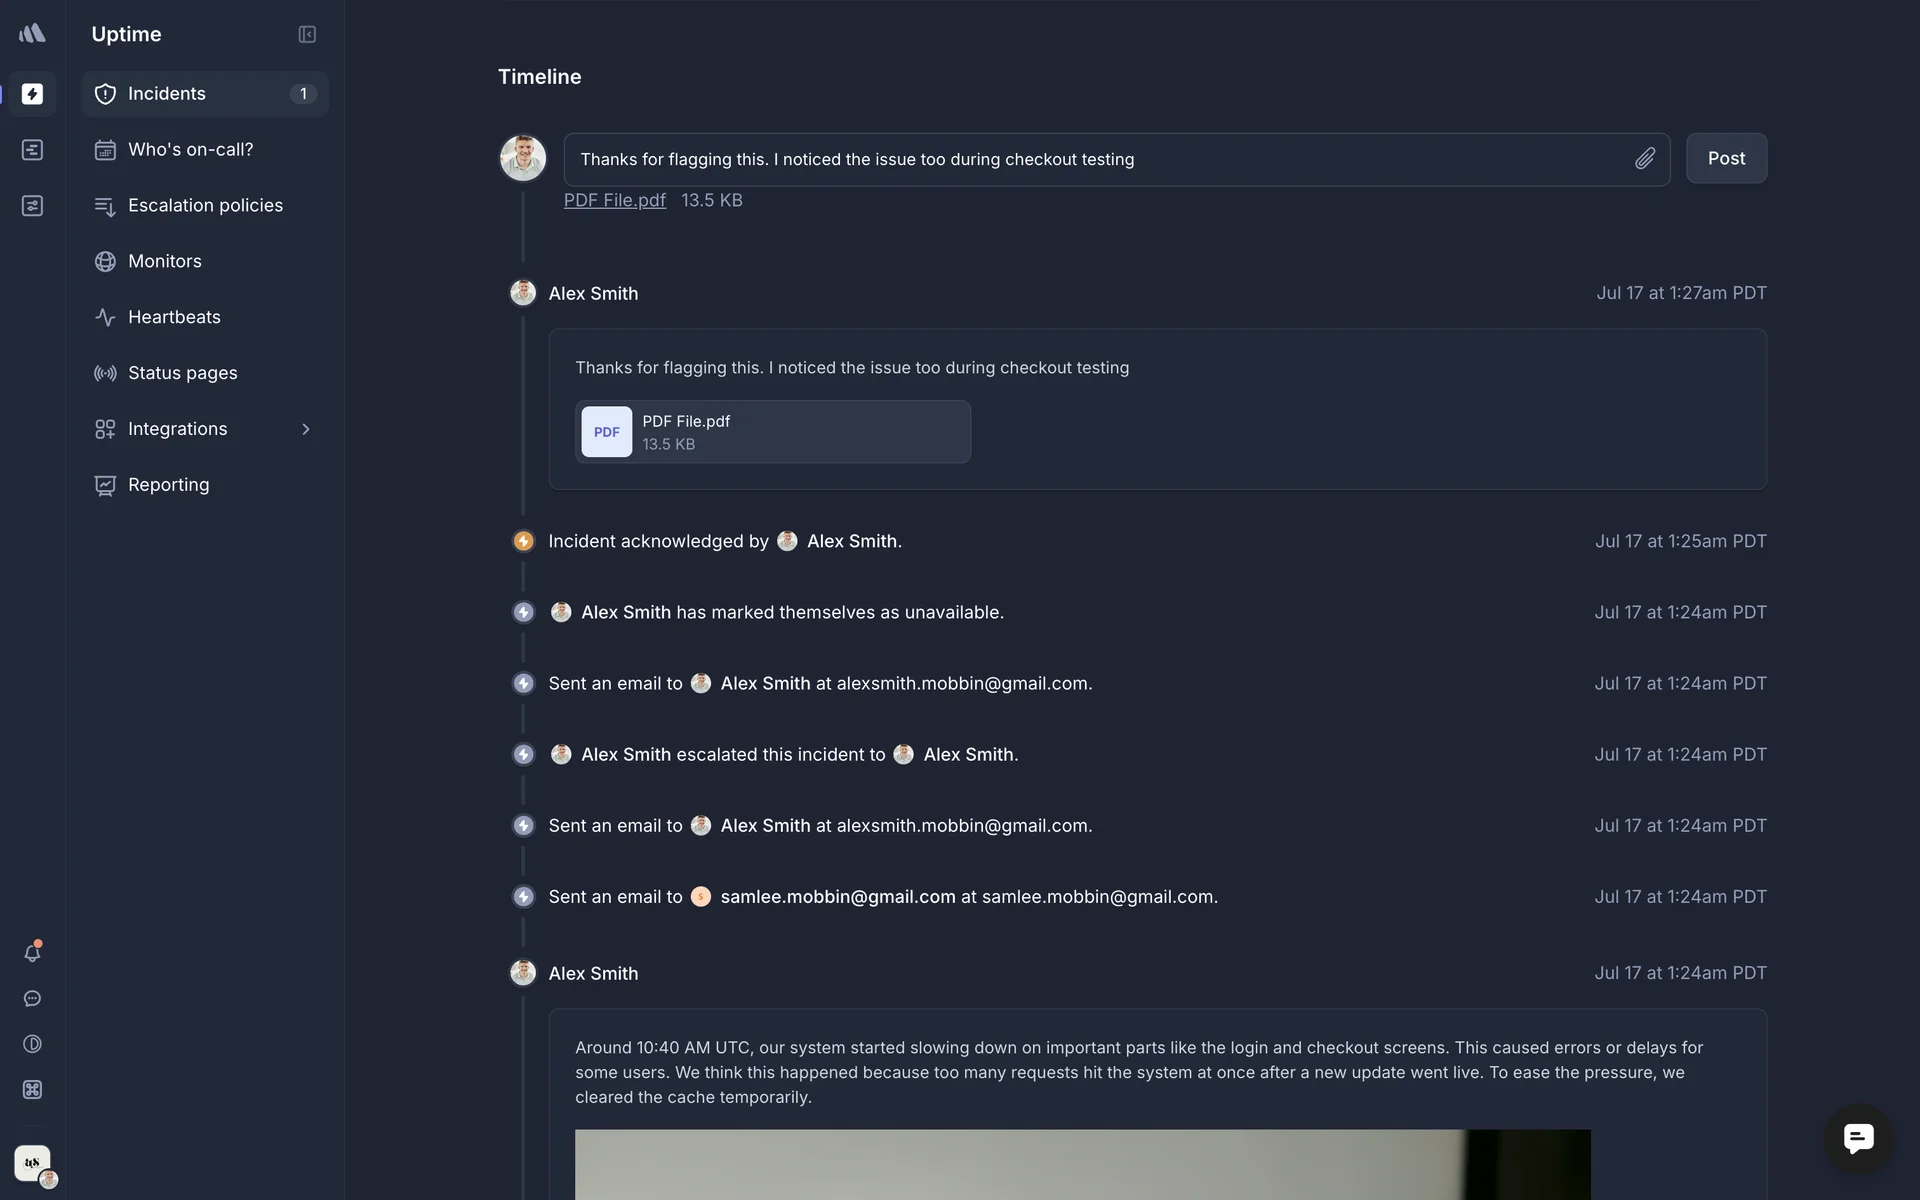Click the Better Stack logo icon
This screenshot has width=1920, height=1200.
[32, 34]
